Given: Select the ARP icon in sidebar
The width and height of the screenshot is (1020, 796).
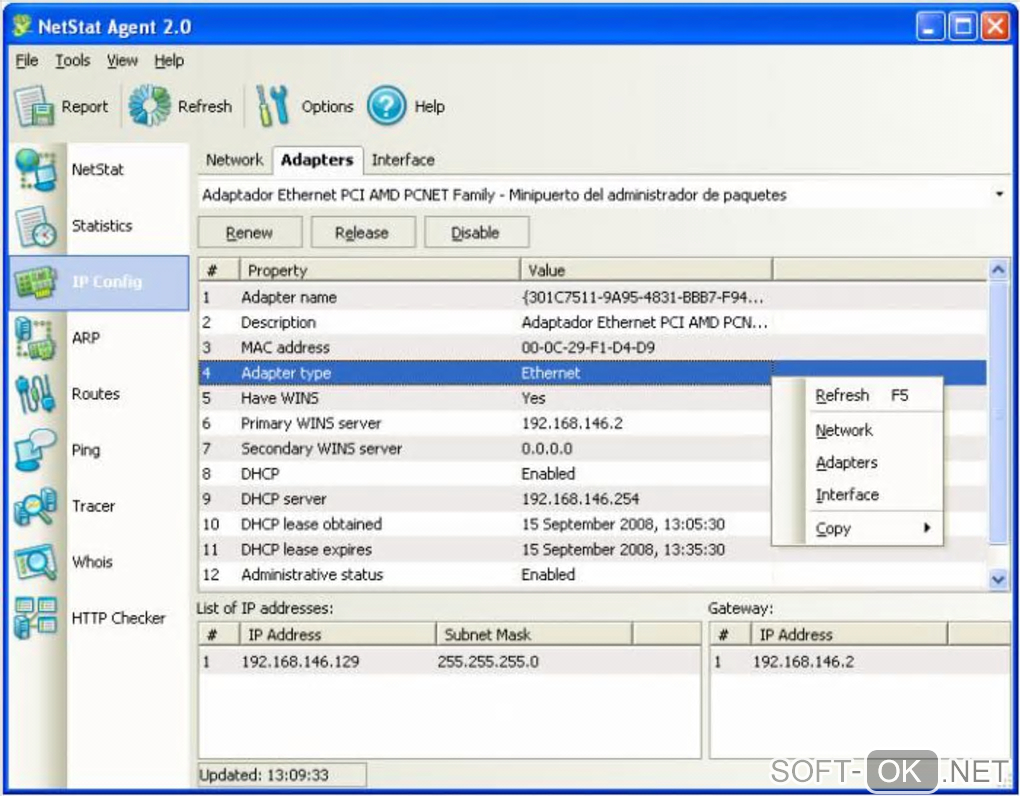Looking at the screenshot, I should coord(37,338).
